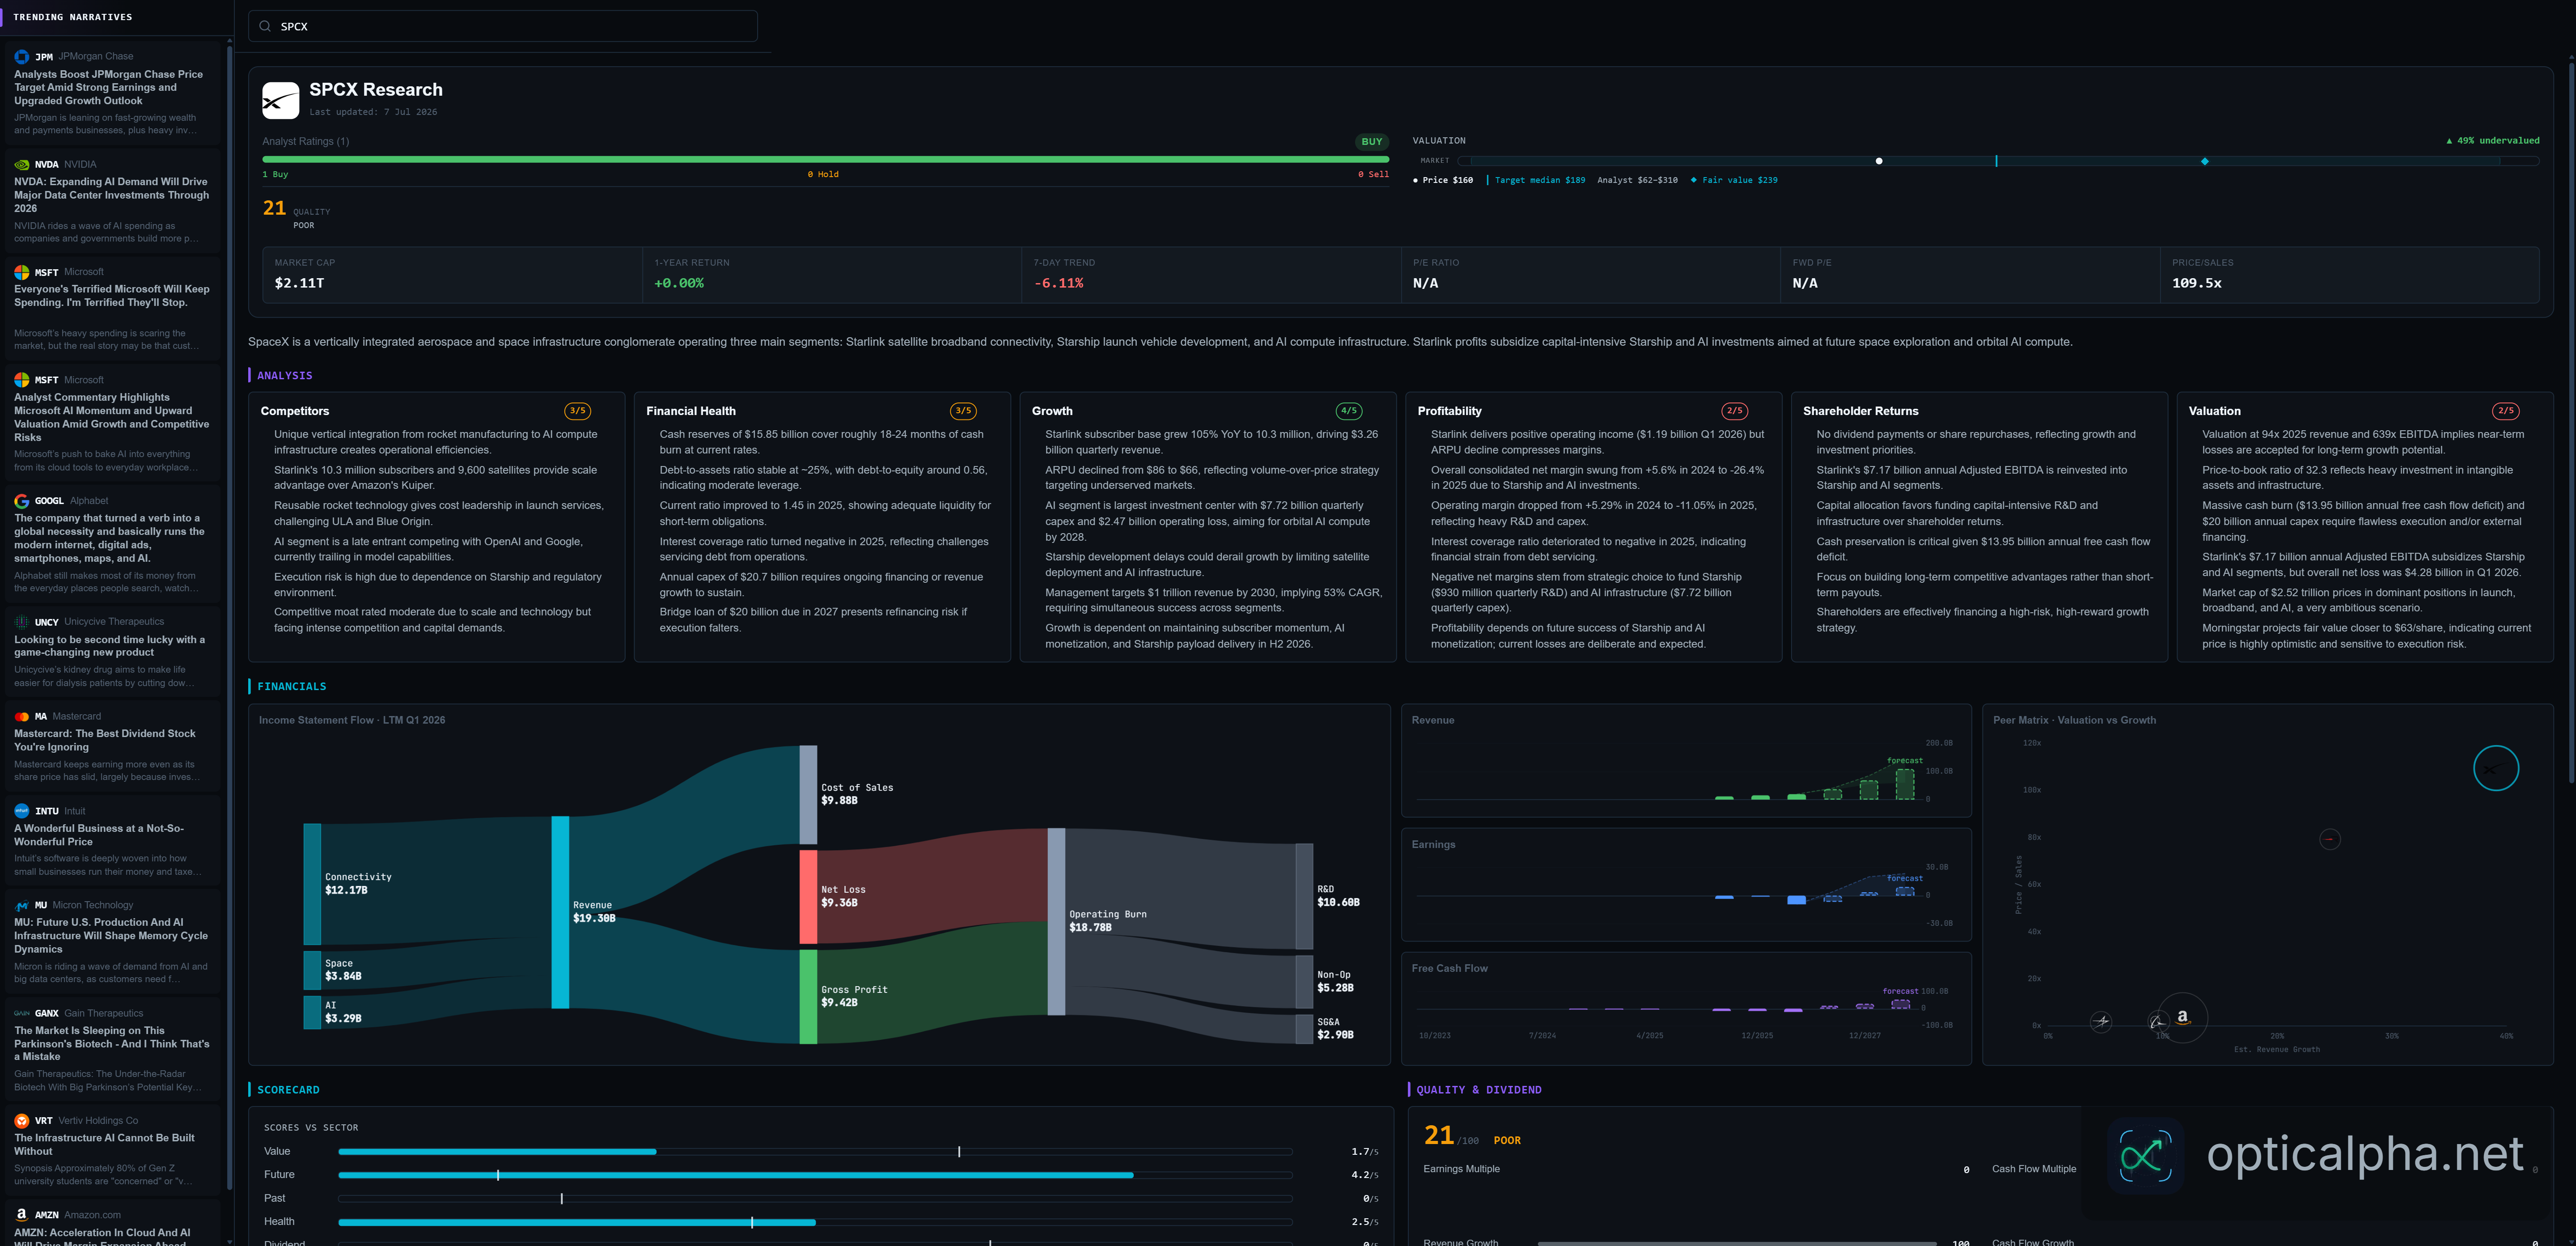Click the QUALITY & DIVIDEND section heading
Viewport: 2576px width, 1246px height.
1478,1090
